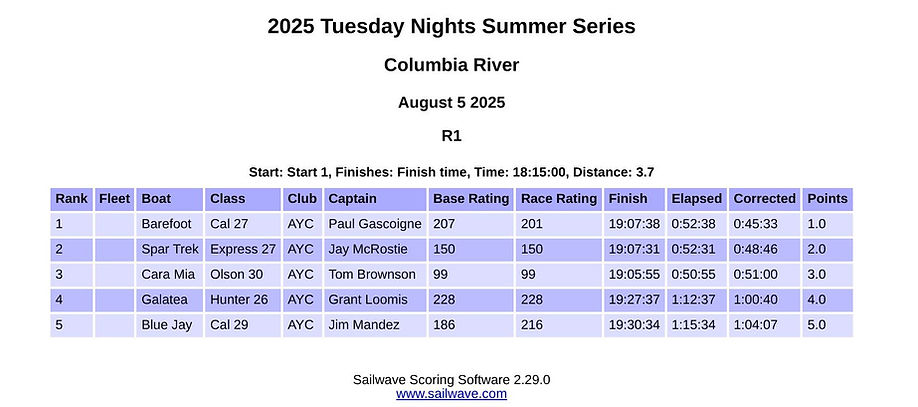Screen dimensions: 918x407
Task: Select the Blue Jay boat cell
Action: coord(166,325)
